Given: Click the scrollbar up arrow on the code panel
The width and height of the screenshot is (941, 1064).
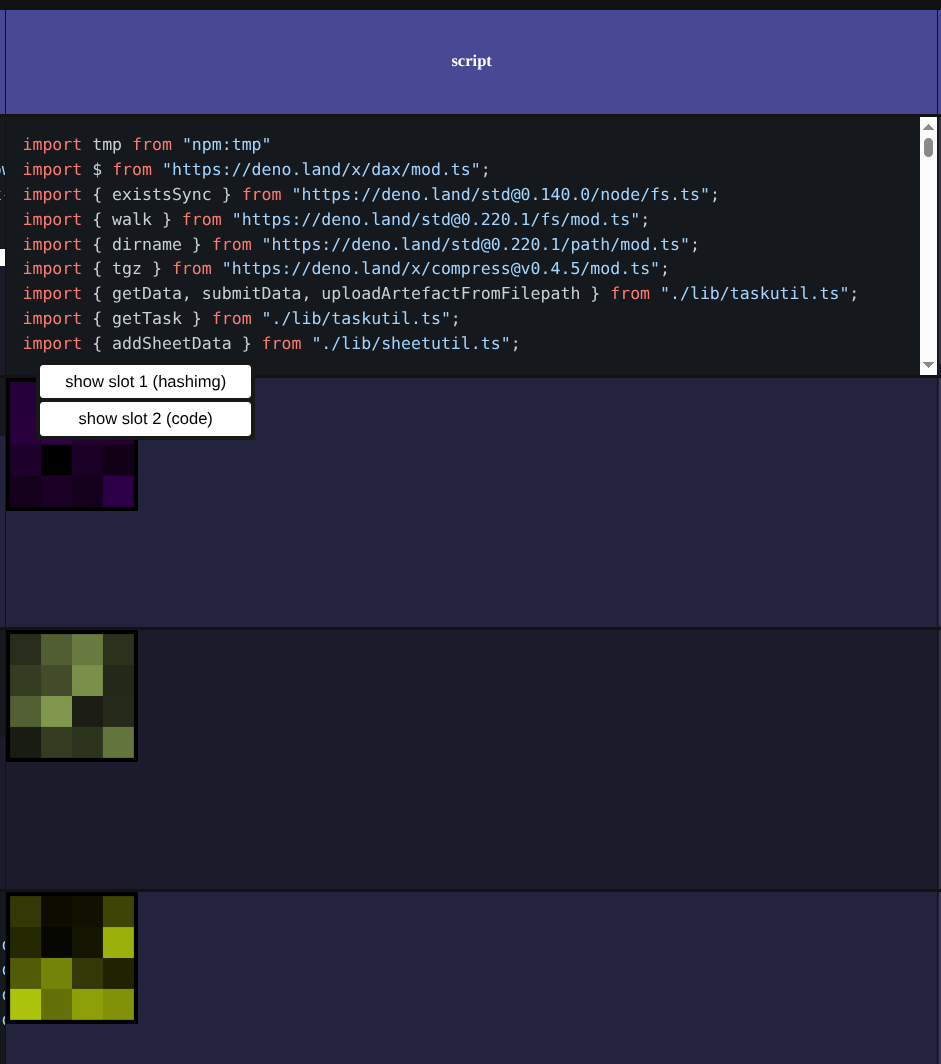Looking at the screenshot, I should tap(929, 124).
